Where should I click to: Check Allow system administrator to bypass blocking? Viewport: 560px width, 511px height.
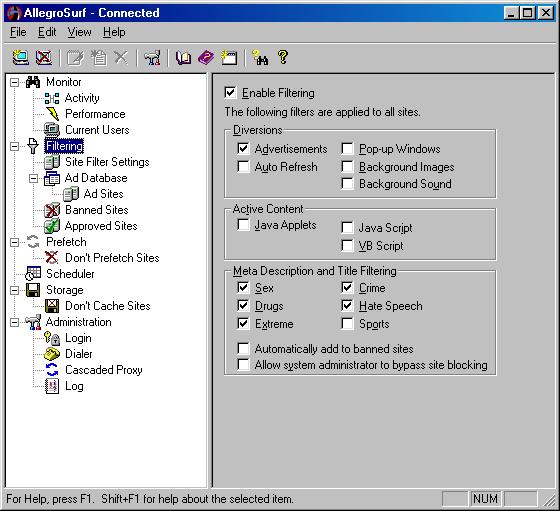(243, 365)
